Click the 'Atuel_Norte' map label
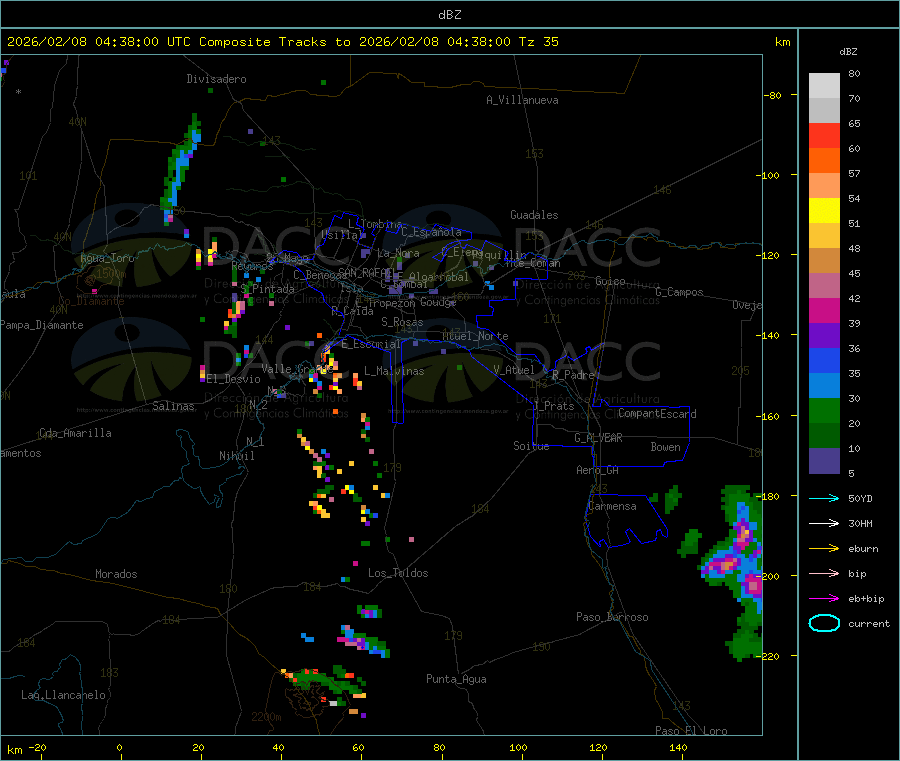The width and height of the screenshot is (900, 761). click(x=475, y=336)
